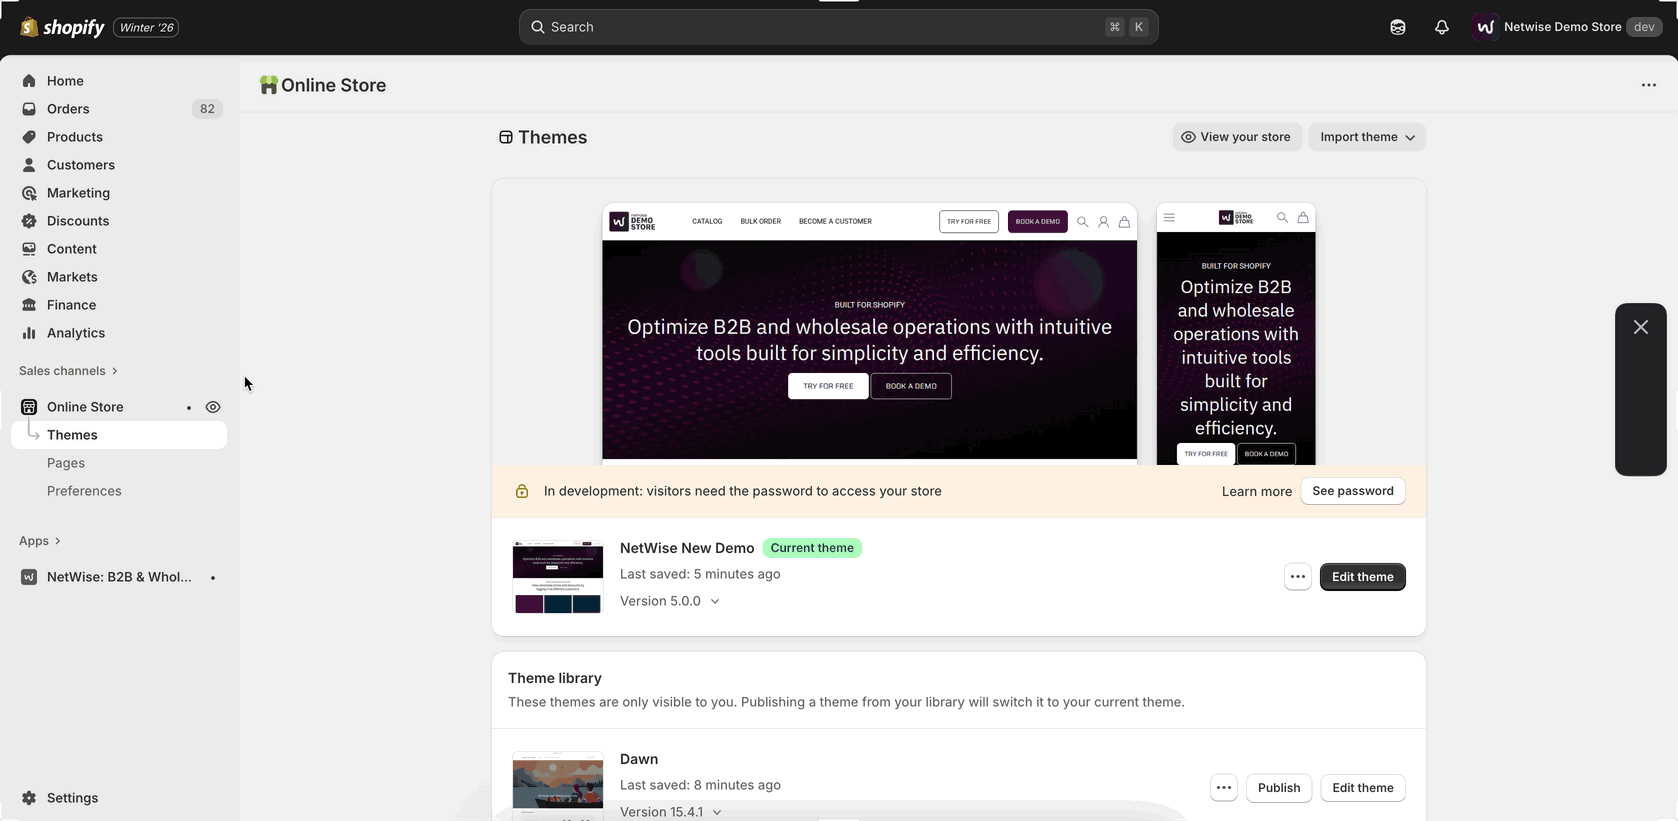Click the password lock icon in banner
This screenshot has height=821, width=1678.
click(x=522, y=491)
